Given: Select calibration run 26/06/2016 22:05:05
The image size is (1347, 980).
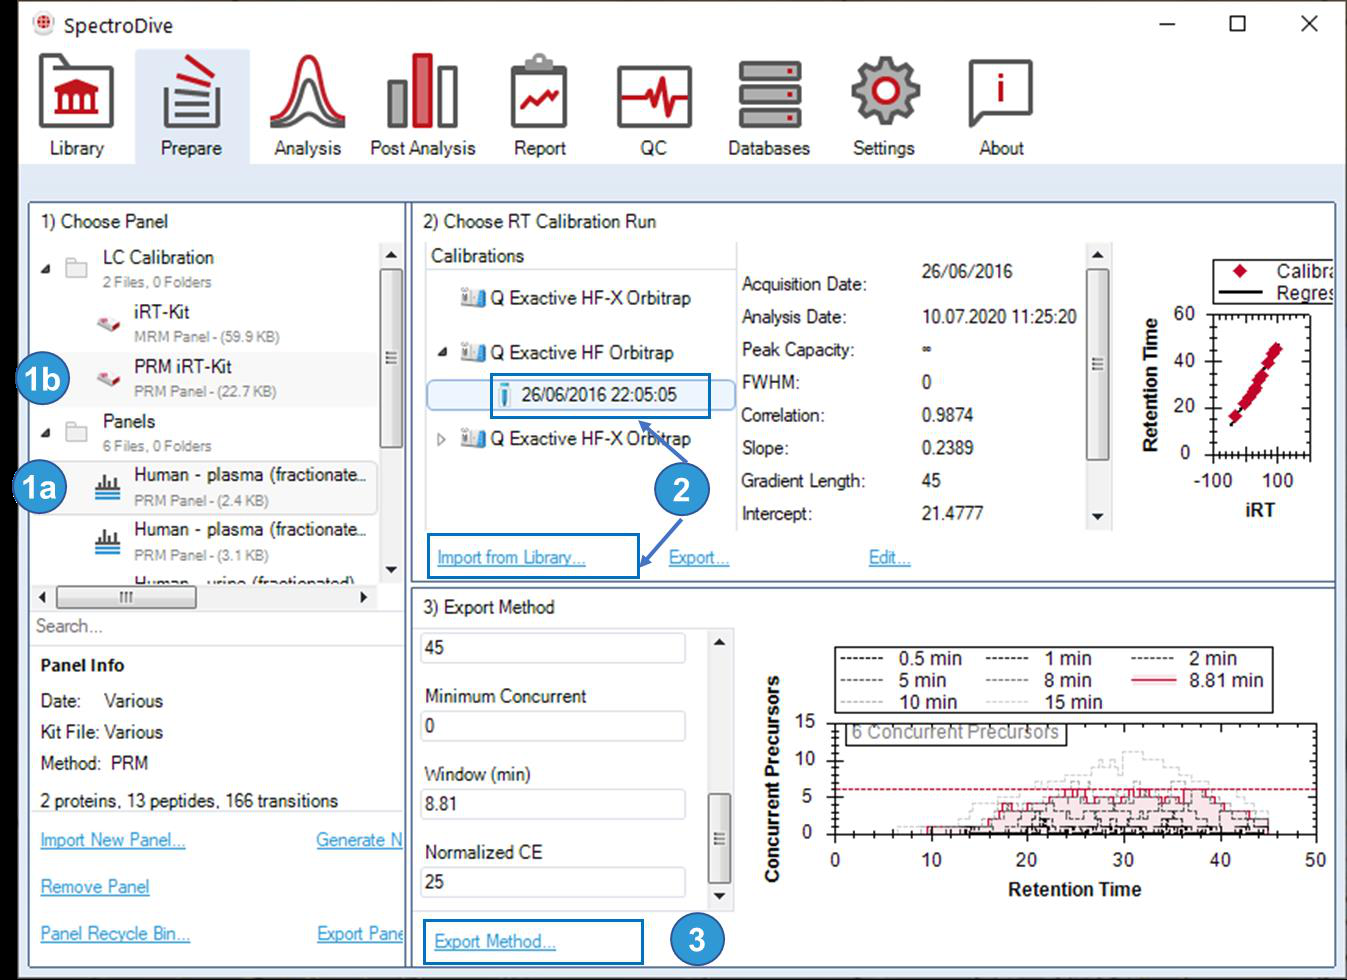Looking at the screenshot, I should [599, 395].
